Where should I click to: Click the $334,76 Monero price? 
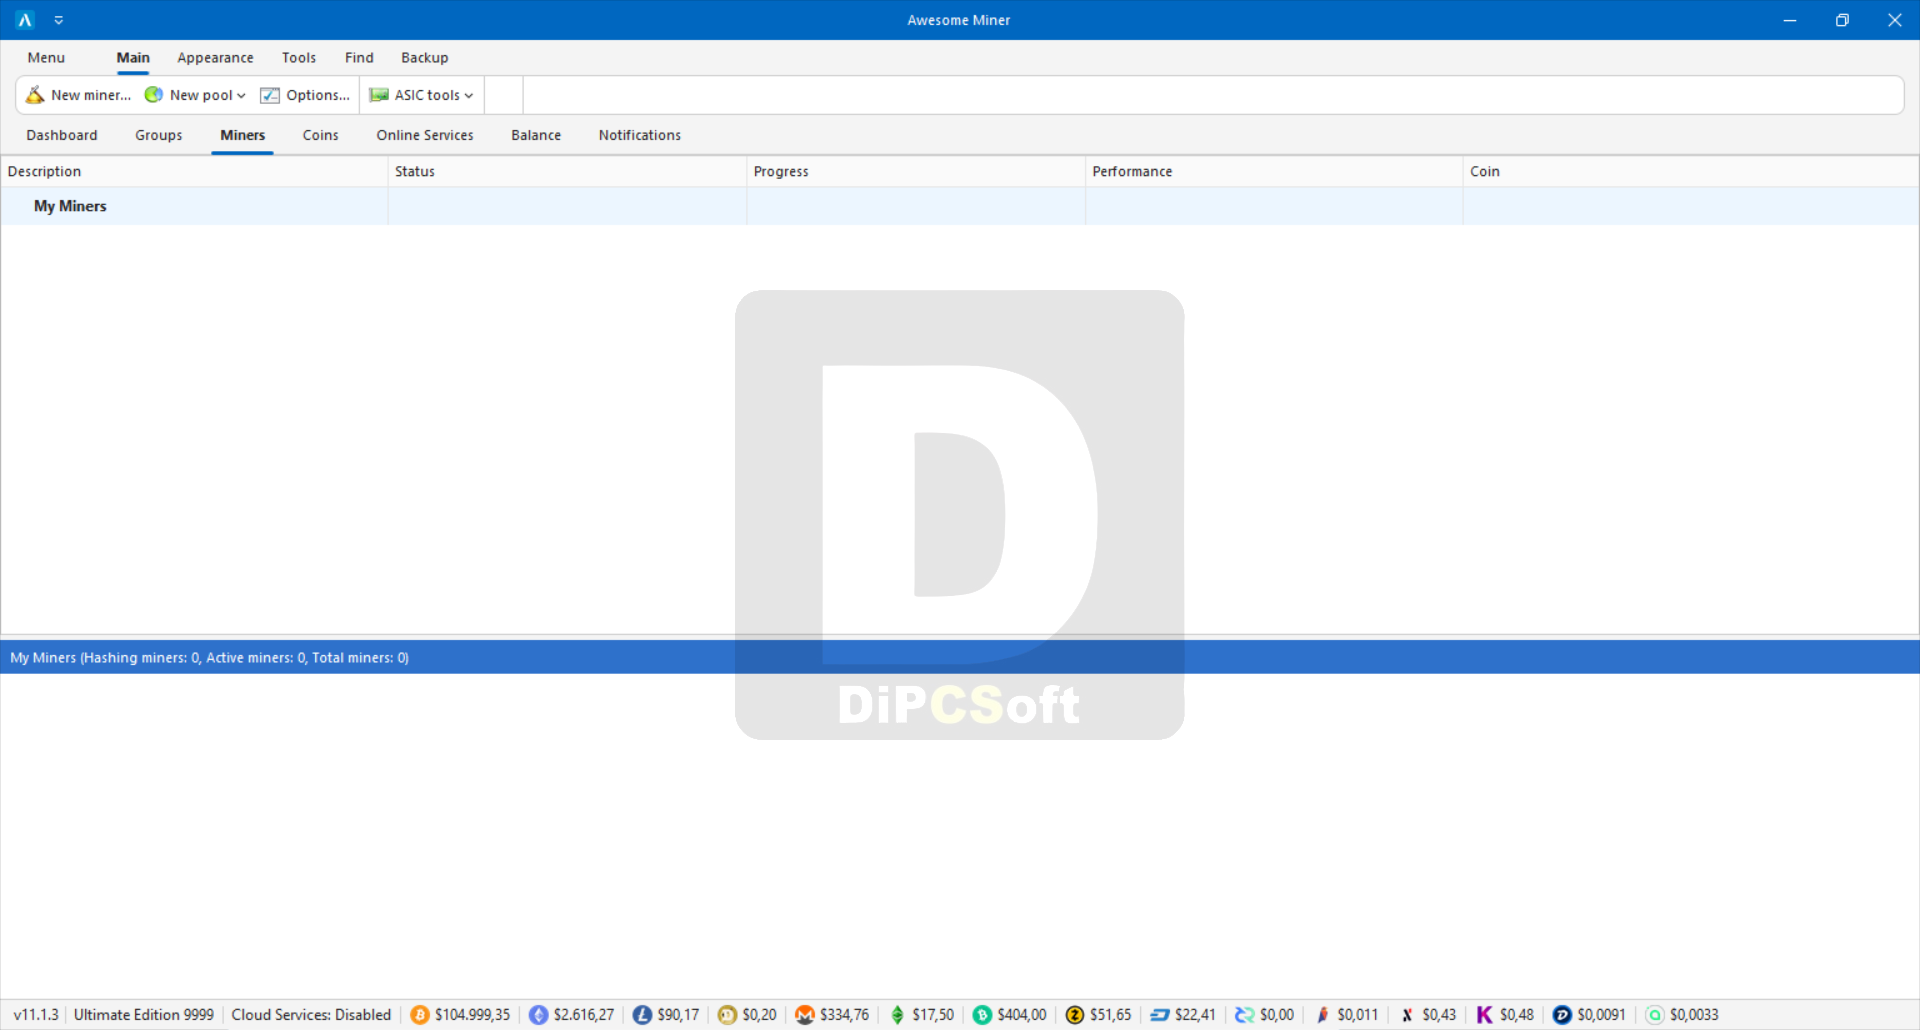[845, 1015]
